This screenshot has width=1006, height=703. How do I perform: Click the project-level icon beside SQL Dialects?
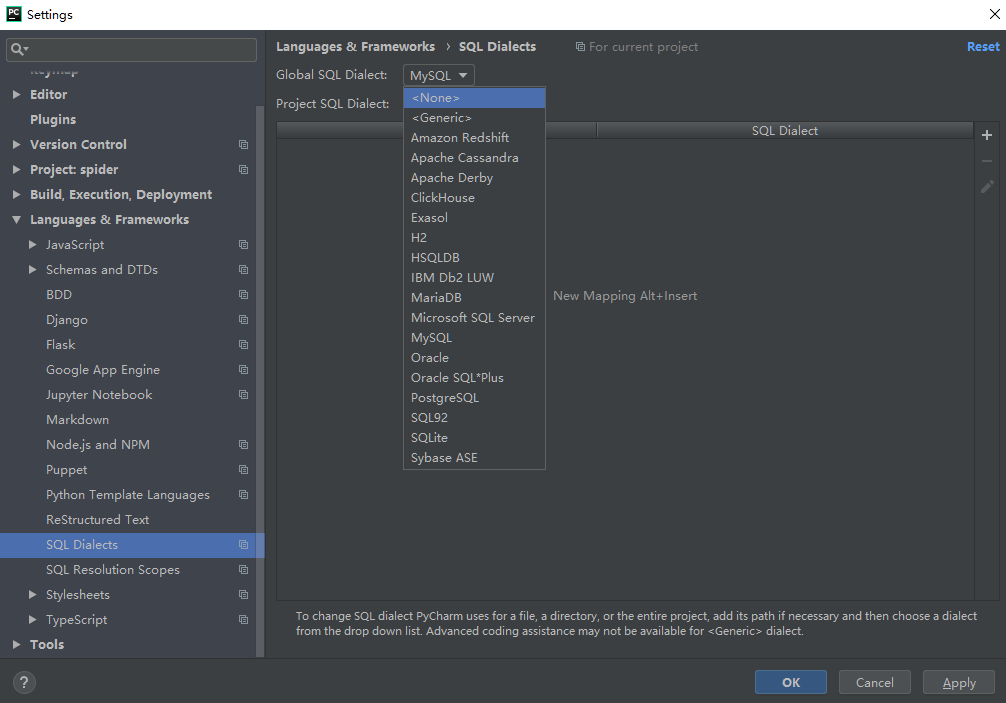[243, 545]
